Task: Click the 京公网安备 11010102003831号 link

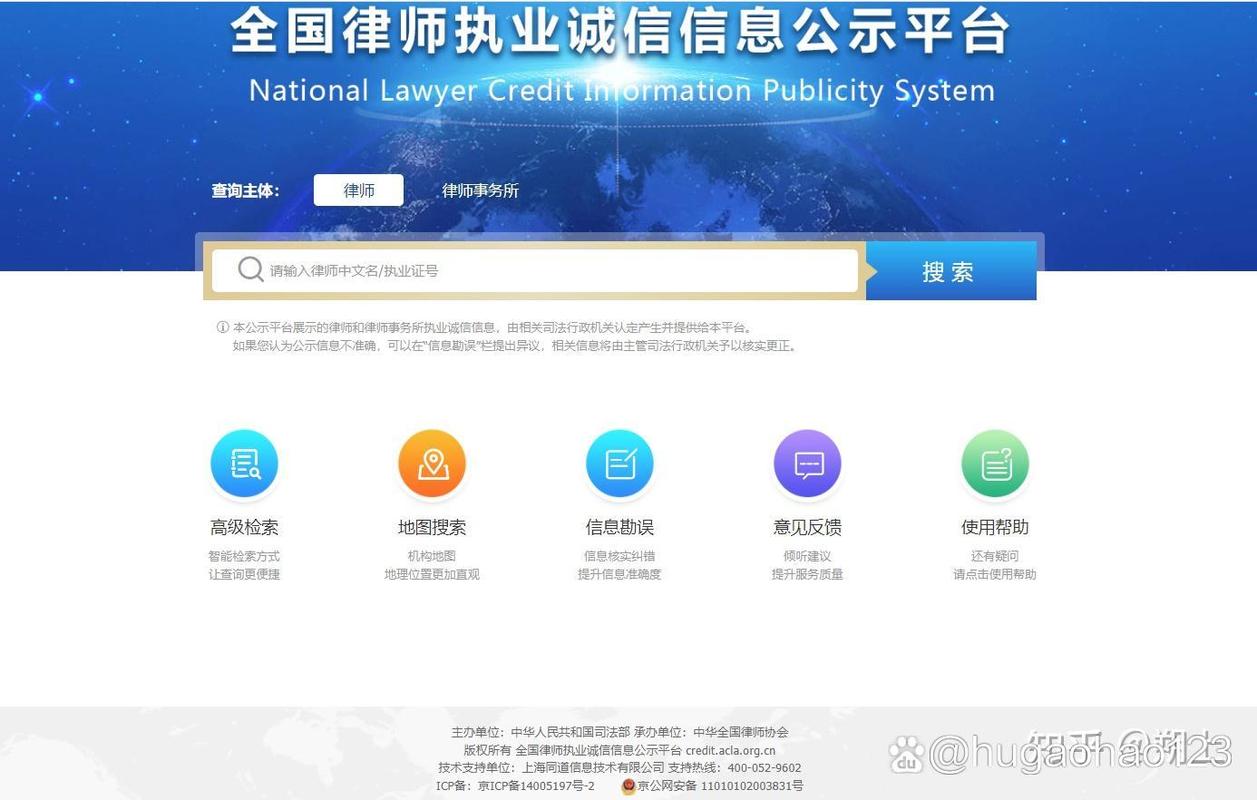Action: 720,786
